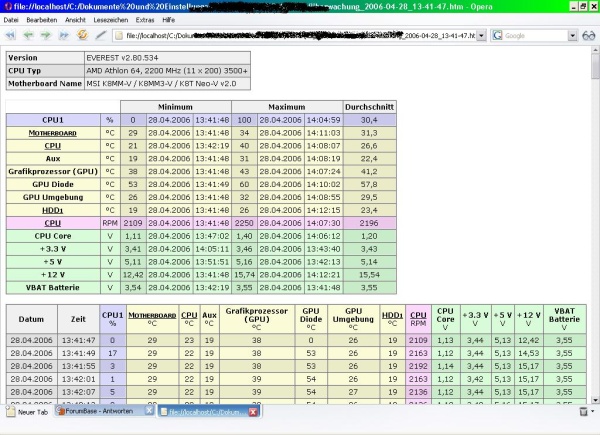The width and height of the screenshot is (600, 435).
Task: Reload the page with the Reload icon
Action: (82, 35)
